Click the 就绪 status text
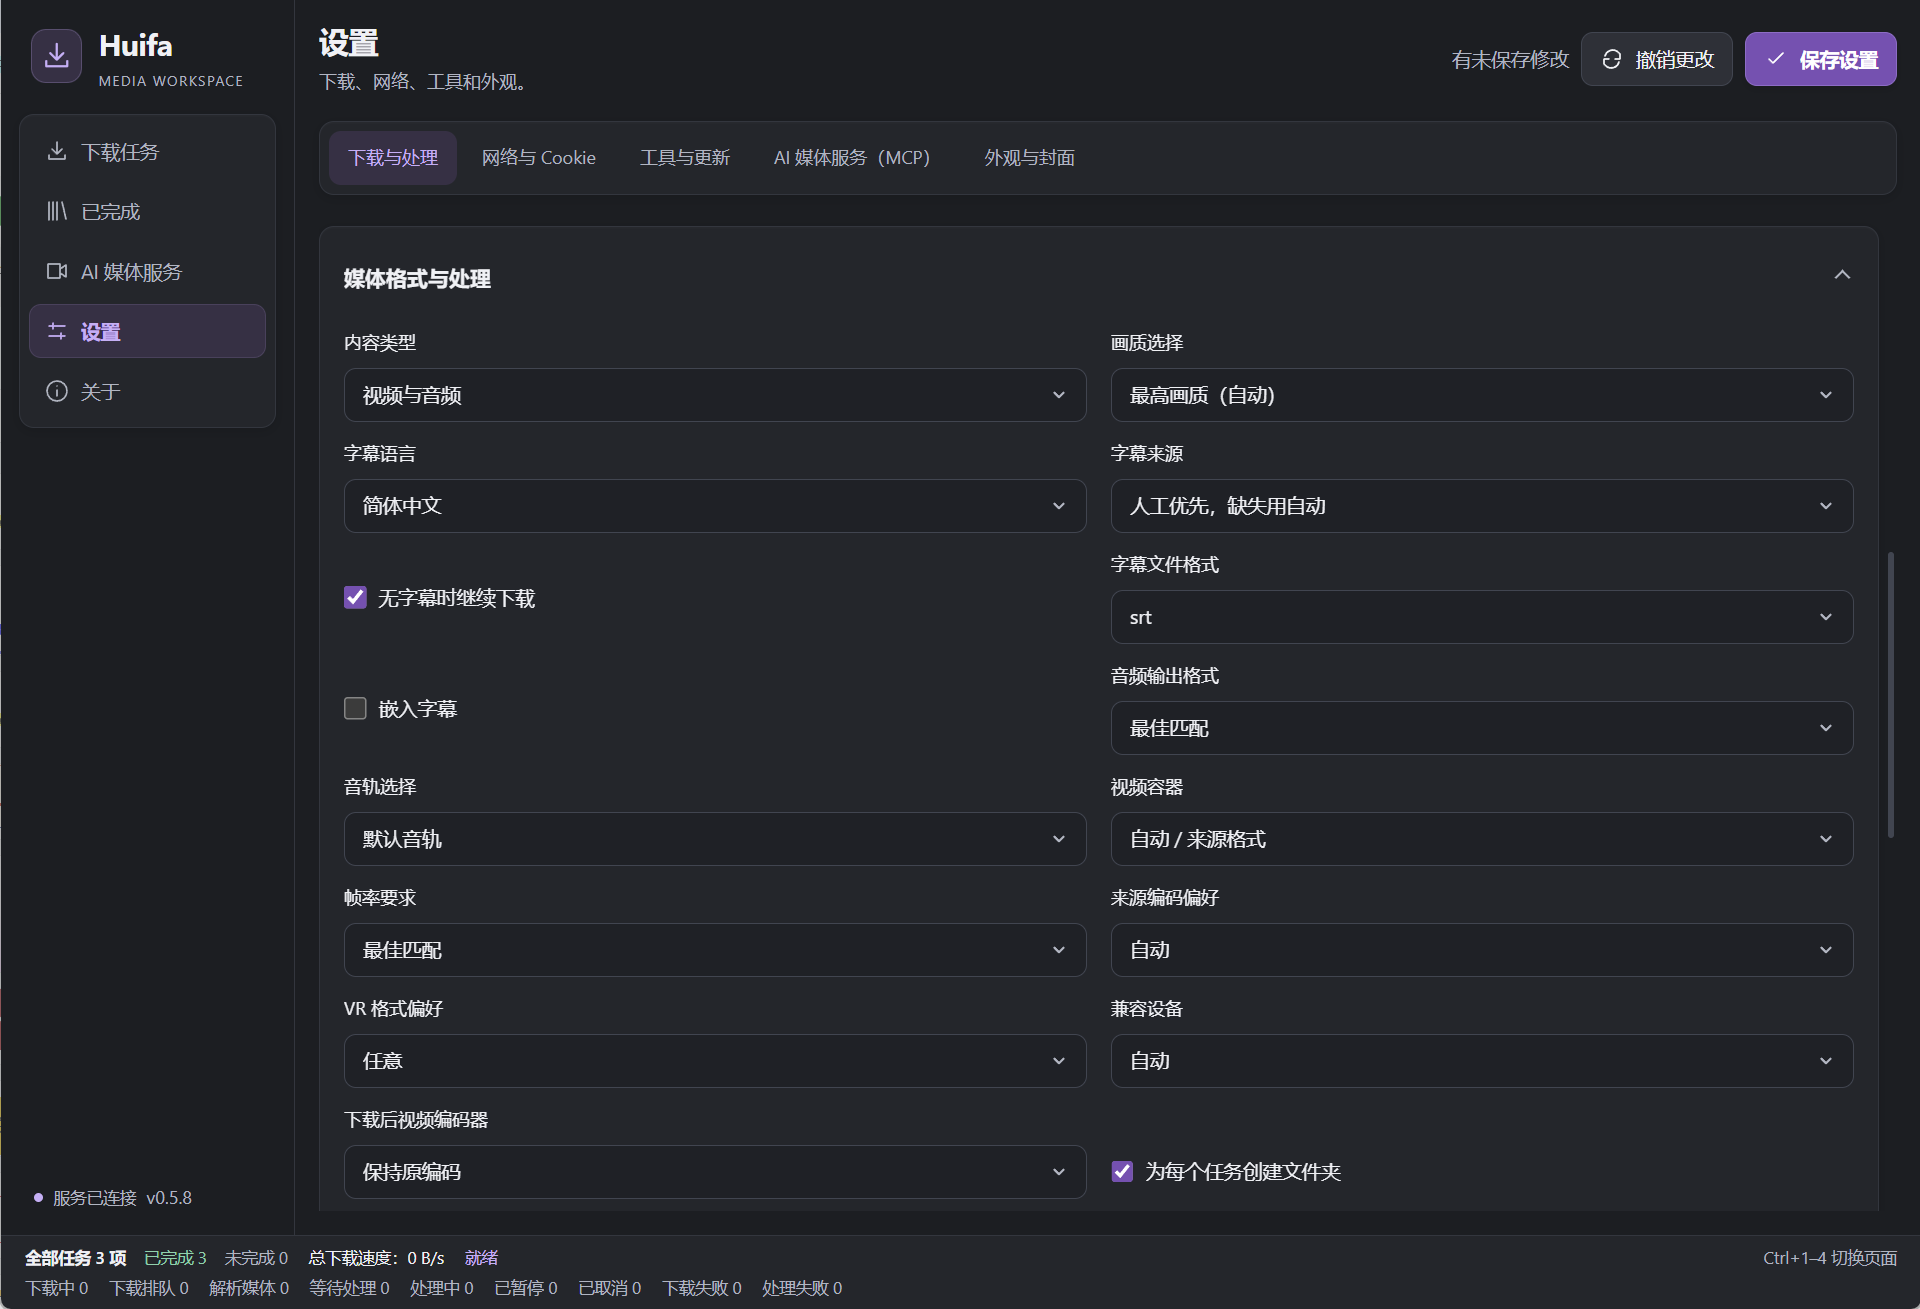 (x=481, y=1258)
